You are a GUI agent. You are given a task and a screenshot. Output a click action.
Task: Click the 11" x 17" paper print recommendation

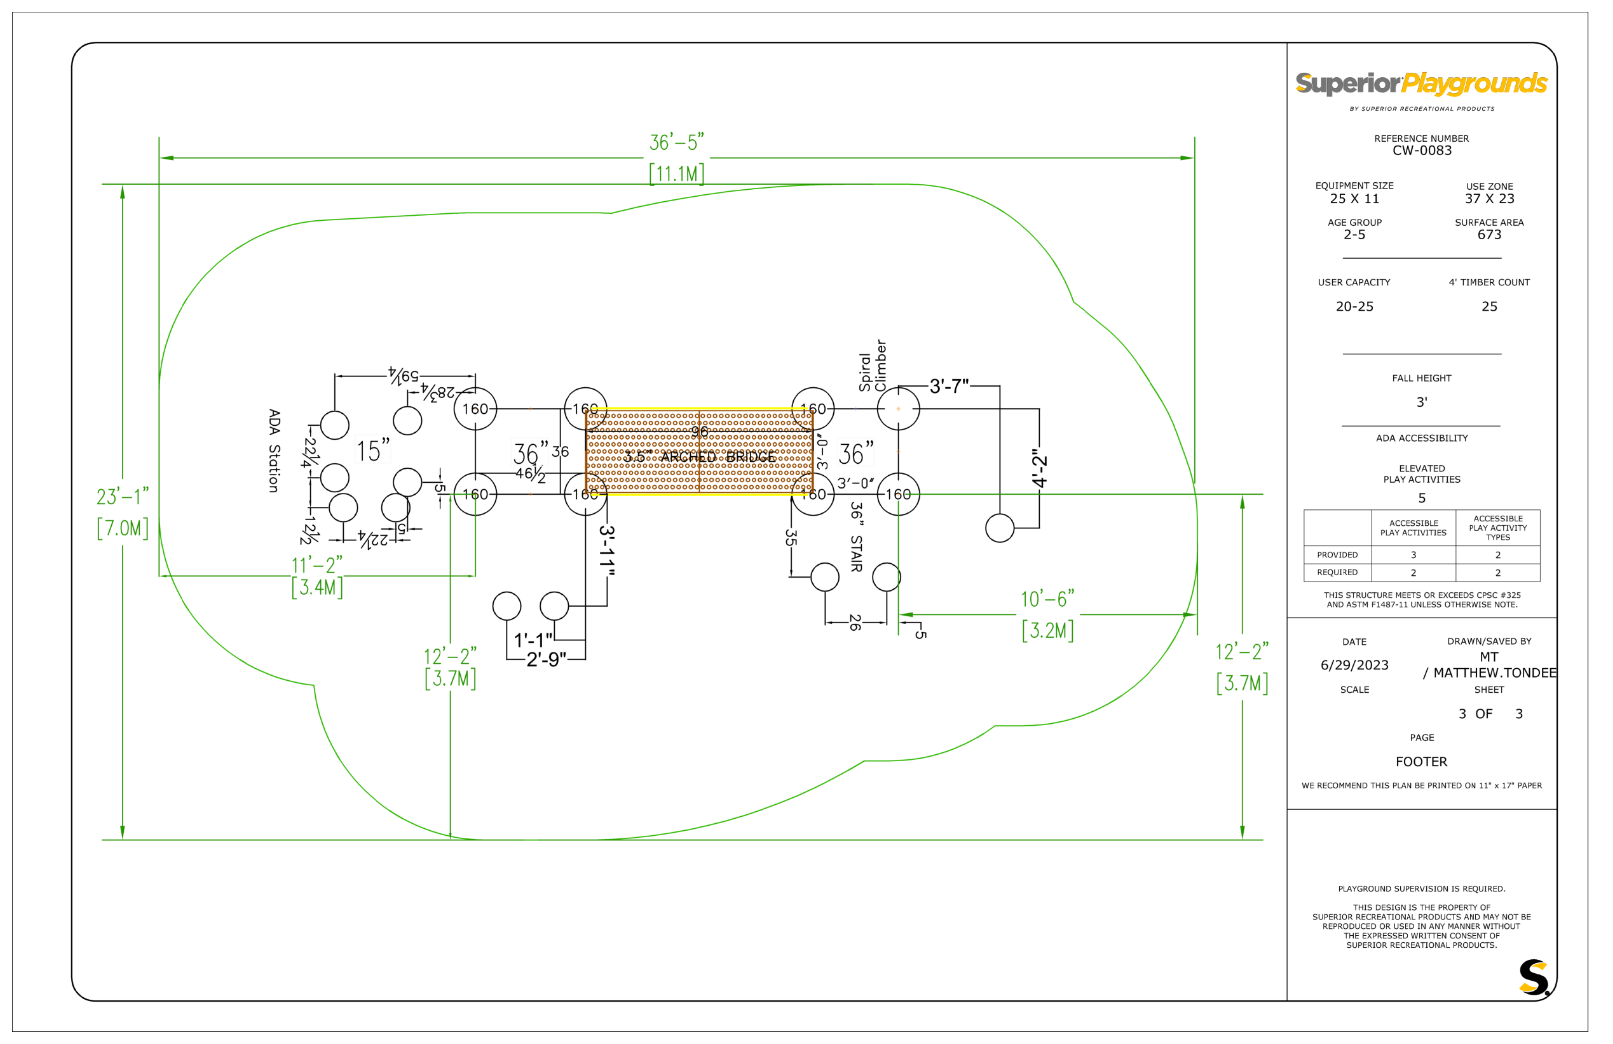point(1421,786)
